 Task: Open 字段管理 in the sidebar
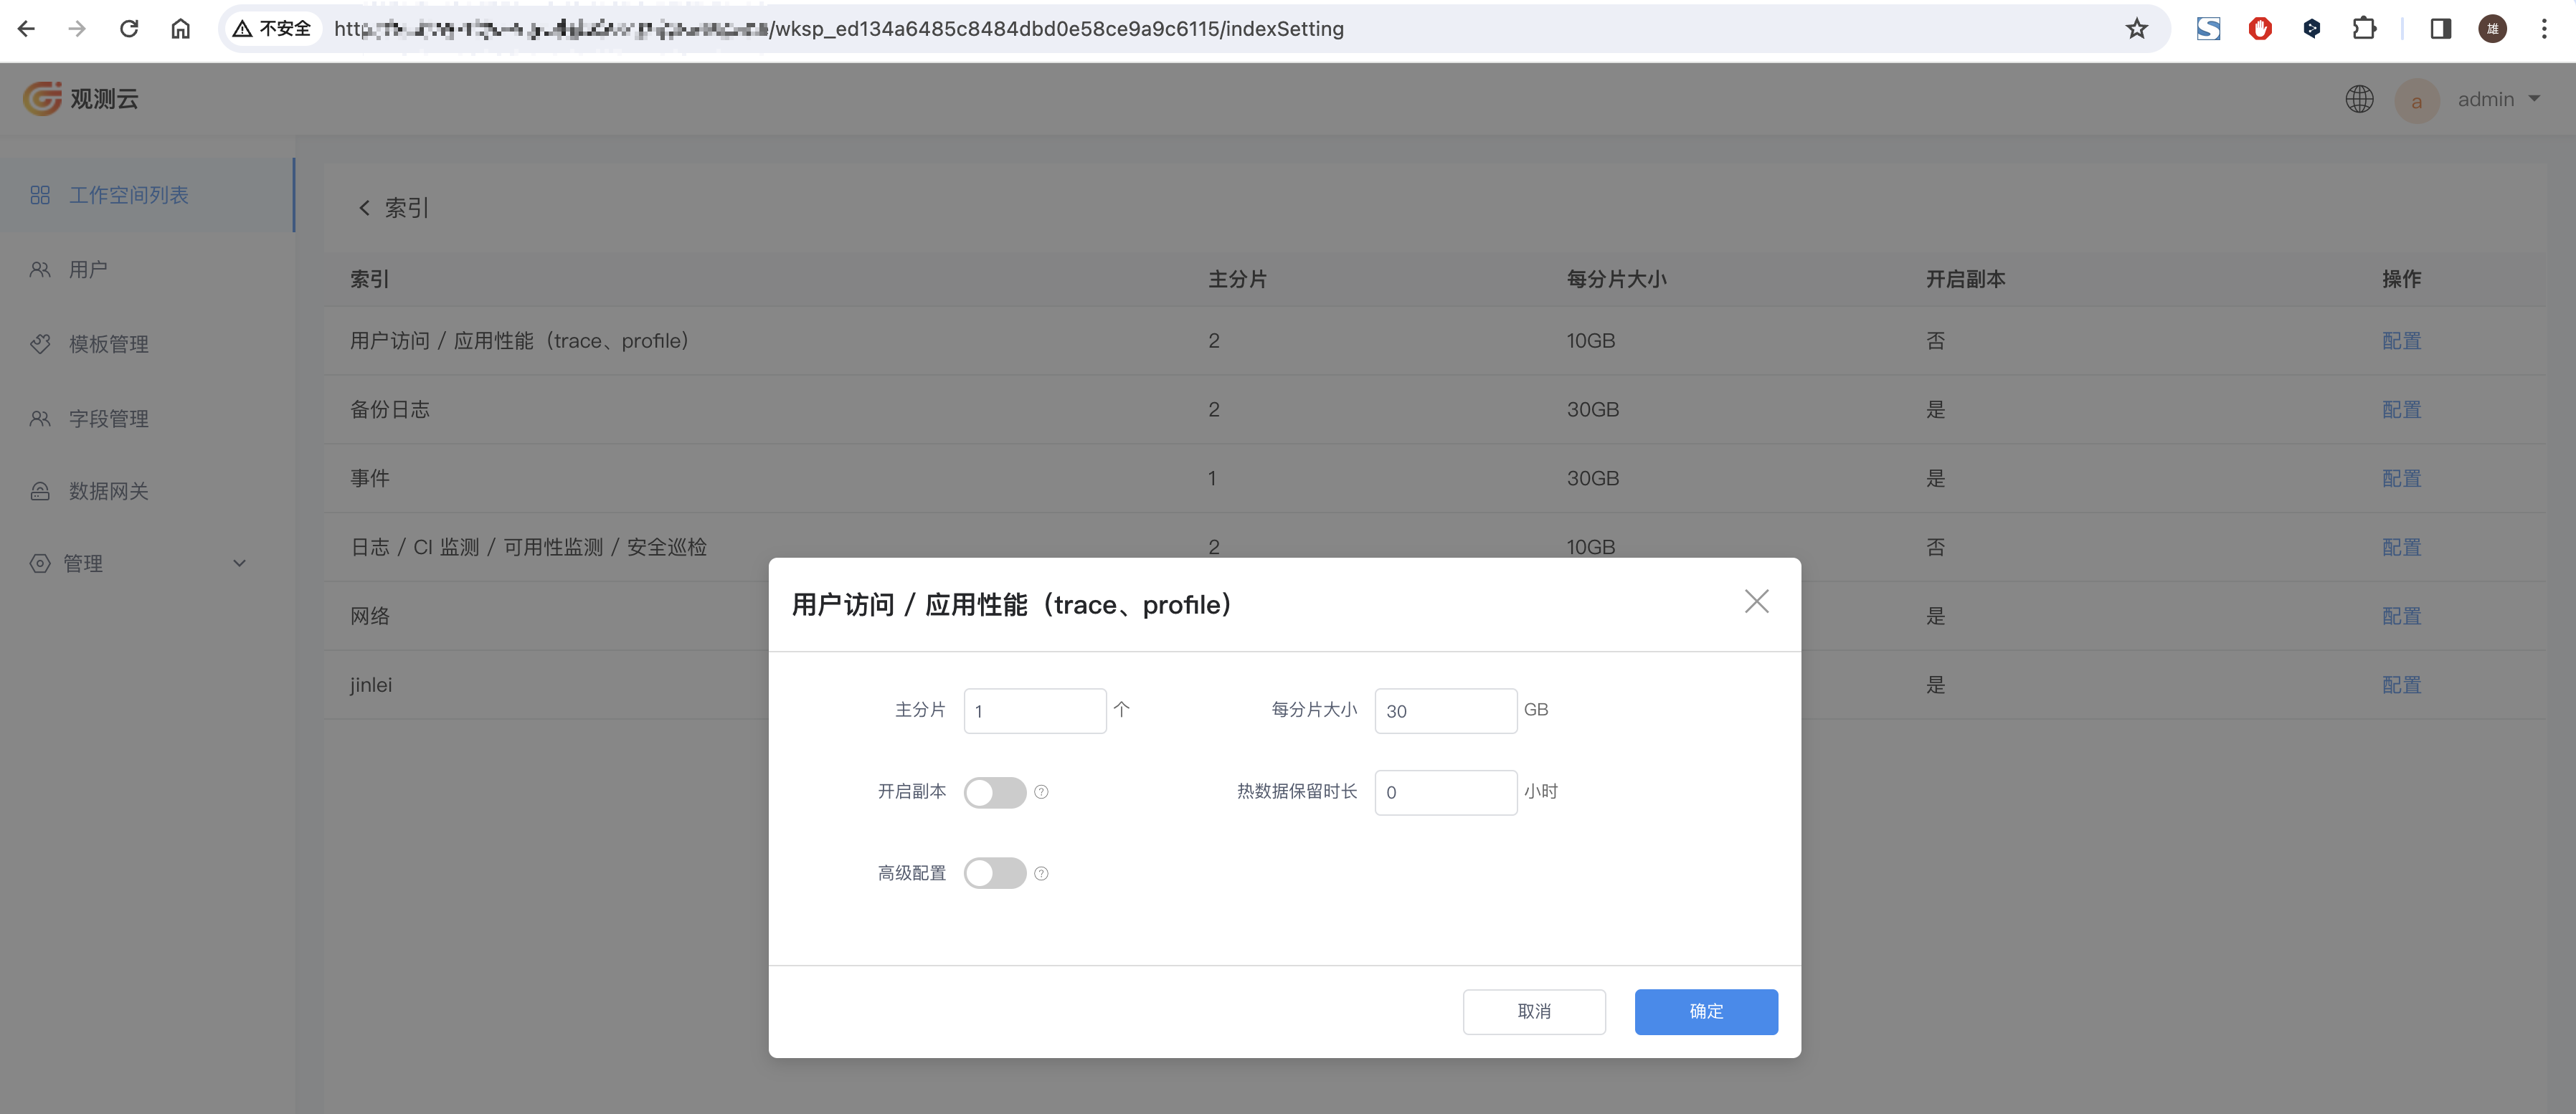(x=147, y=418)
